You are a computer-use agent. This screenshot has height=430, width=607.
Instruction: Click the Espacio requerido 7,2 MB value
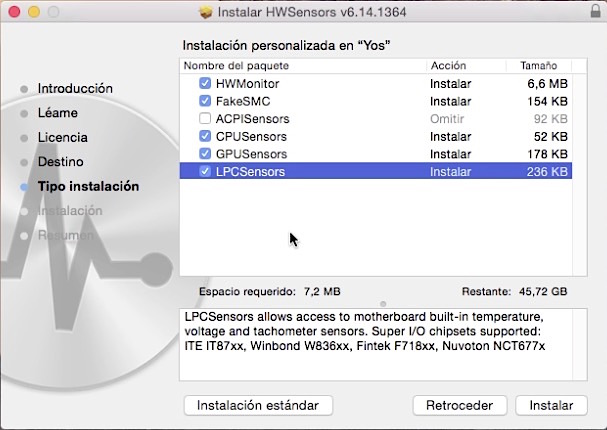(322, 291)
